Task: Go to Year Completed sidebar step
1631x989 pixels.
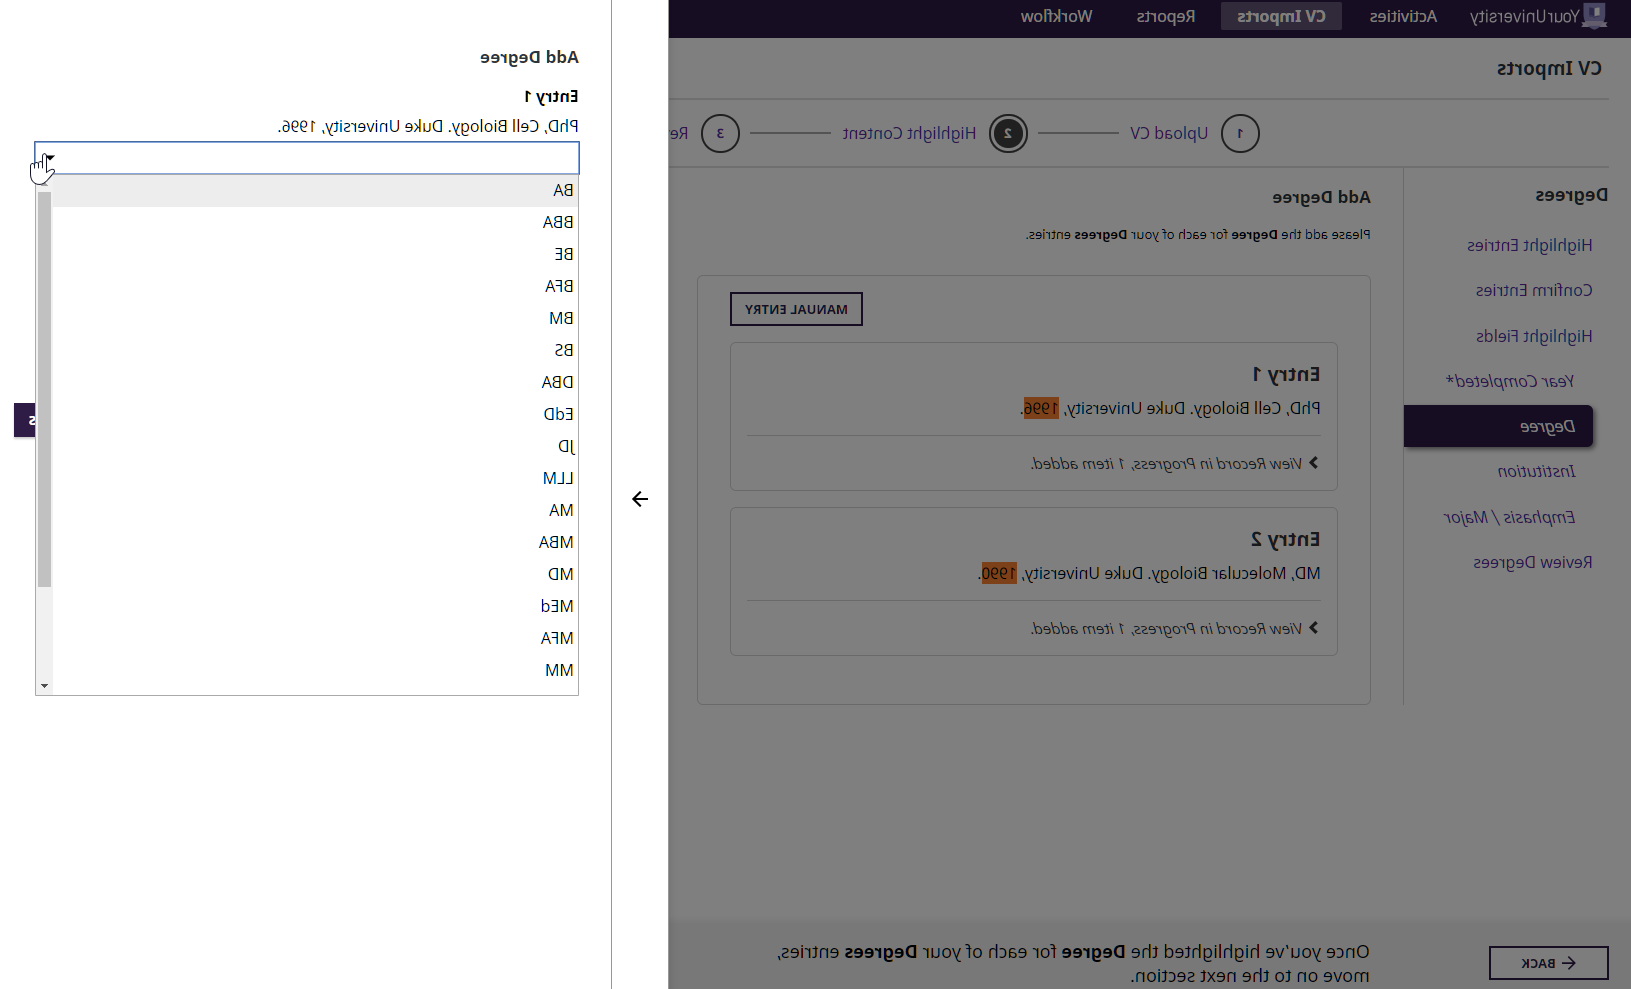Action: 1510,381
